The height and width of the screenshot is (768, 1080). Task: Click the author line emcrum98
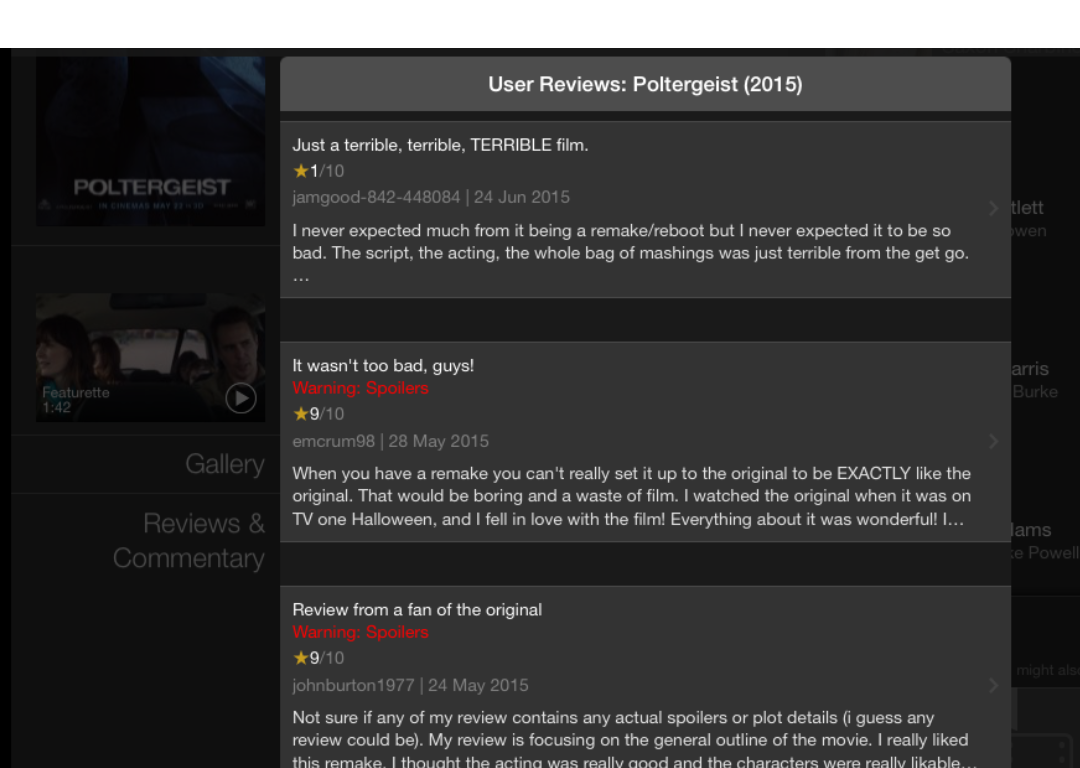click(333, 441)
